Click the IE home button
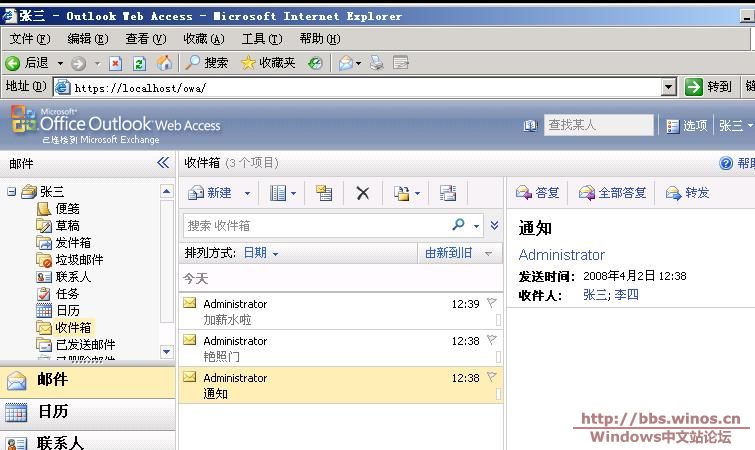The width and height of the screenshot is (755, 450). tap(164, 63)
